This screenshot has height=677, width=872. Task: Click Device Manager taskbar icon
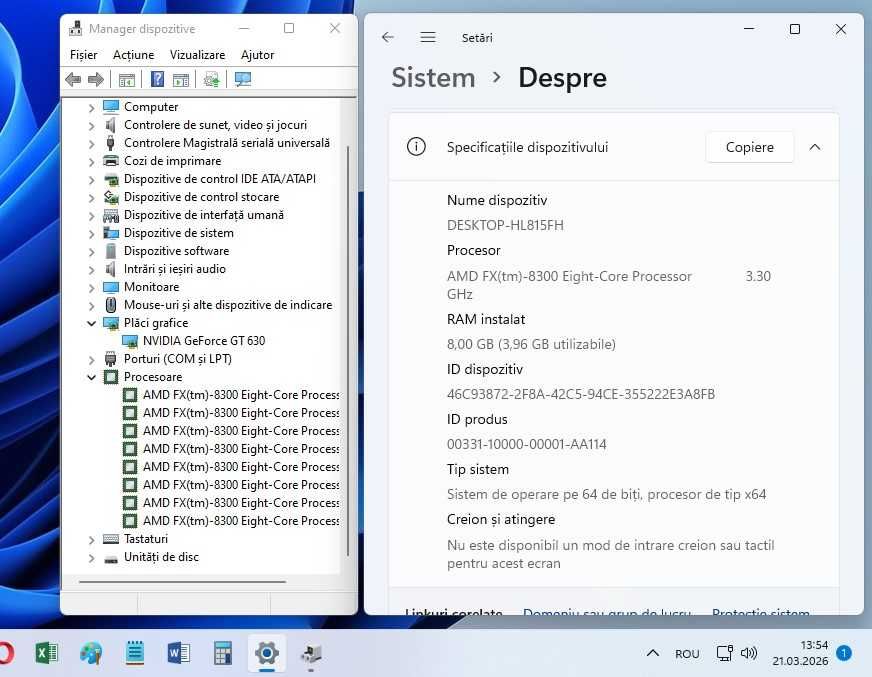pos(311,654)
